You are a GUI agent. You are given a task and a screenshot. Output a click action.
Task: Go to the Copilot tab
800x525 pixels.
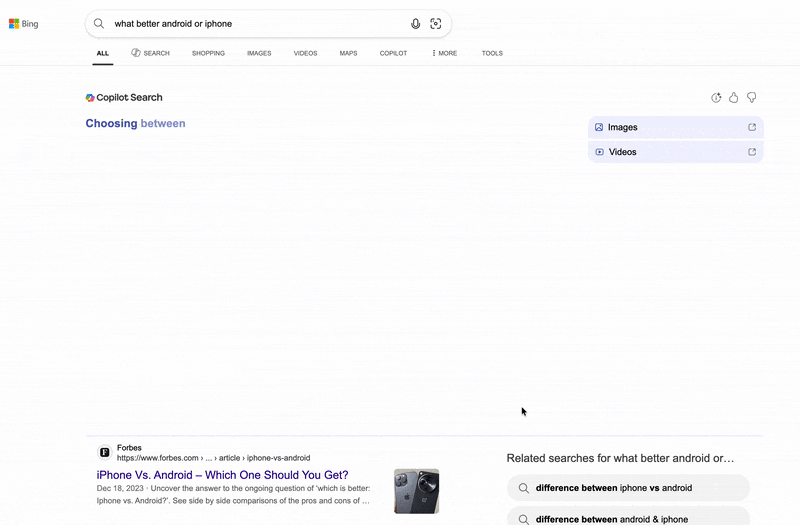[393, 53]
